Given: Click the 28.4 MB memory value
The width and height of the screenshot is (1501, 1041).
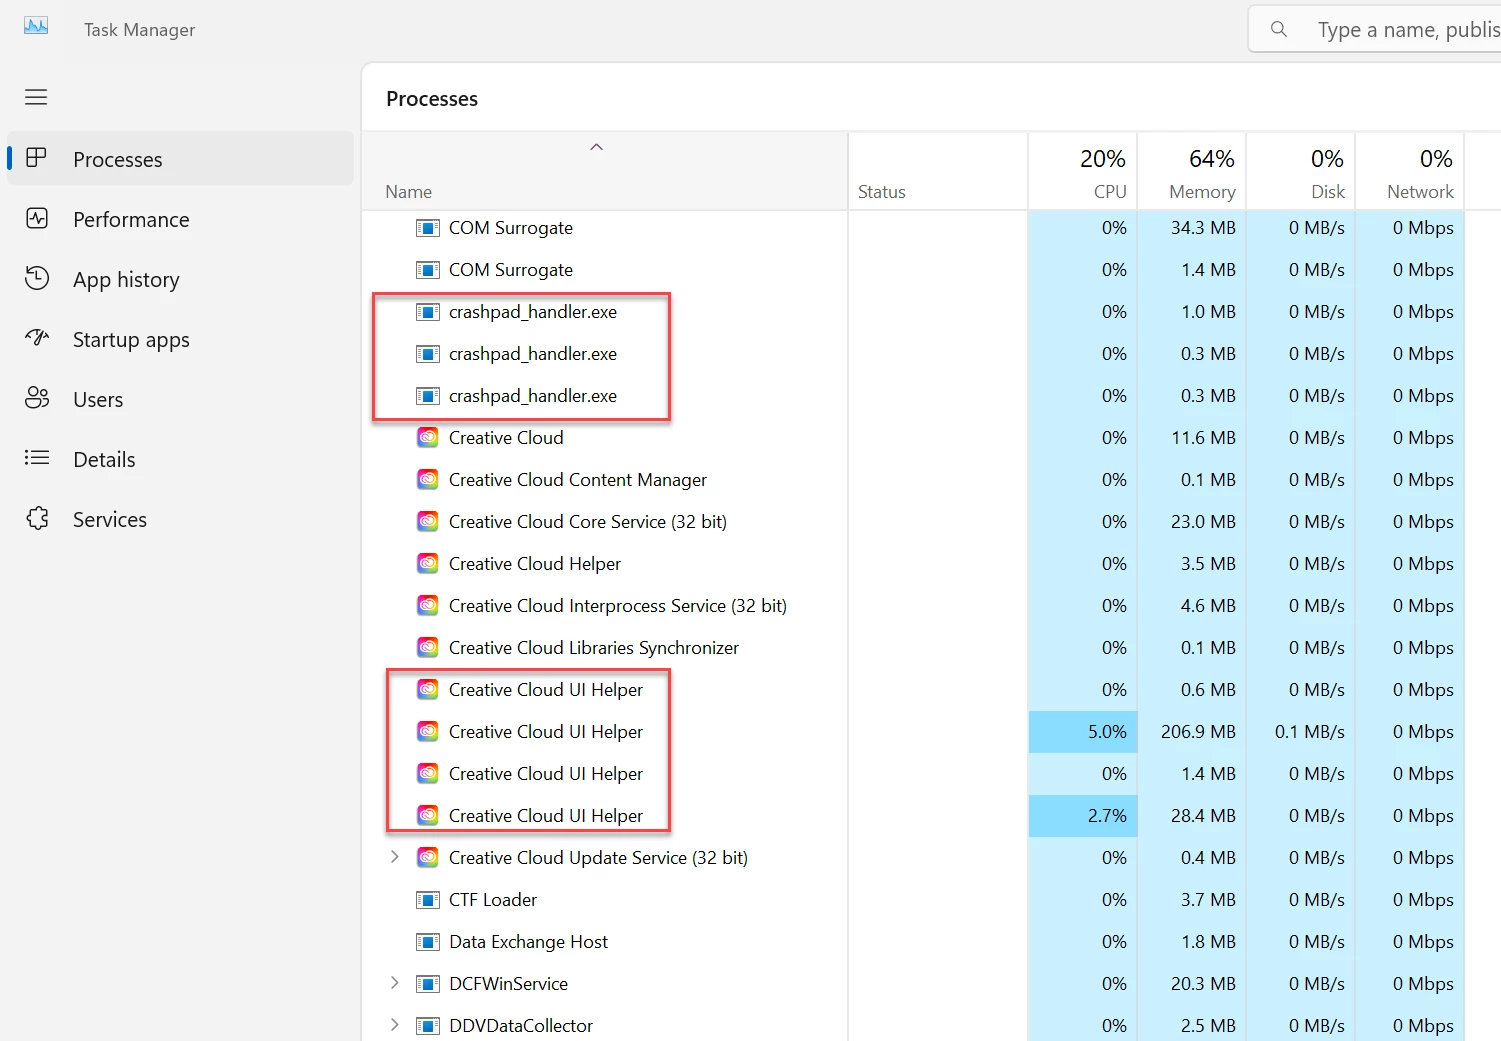Looking at the screenshot, I should (x=1203, y=816).
